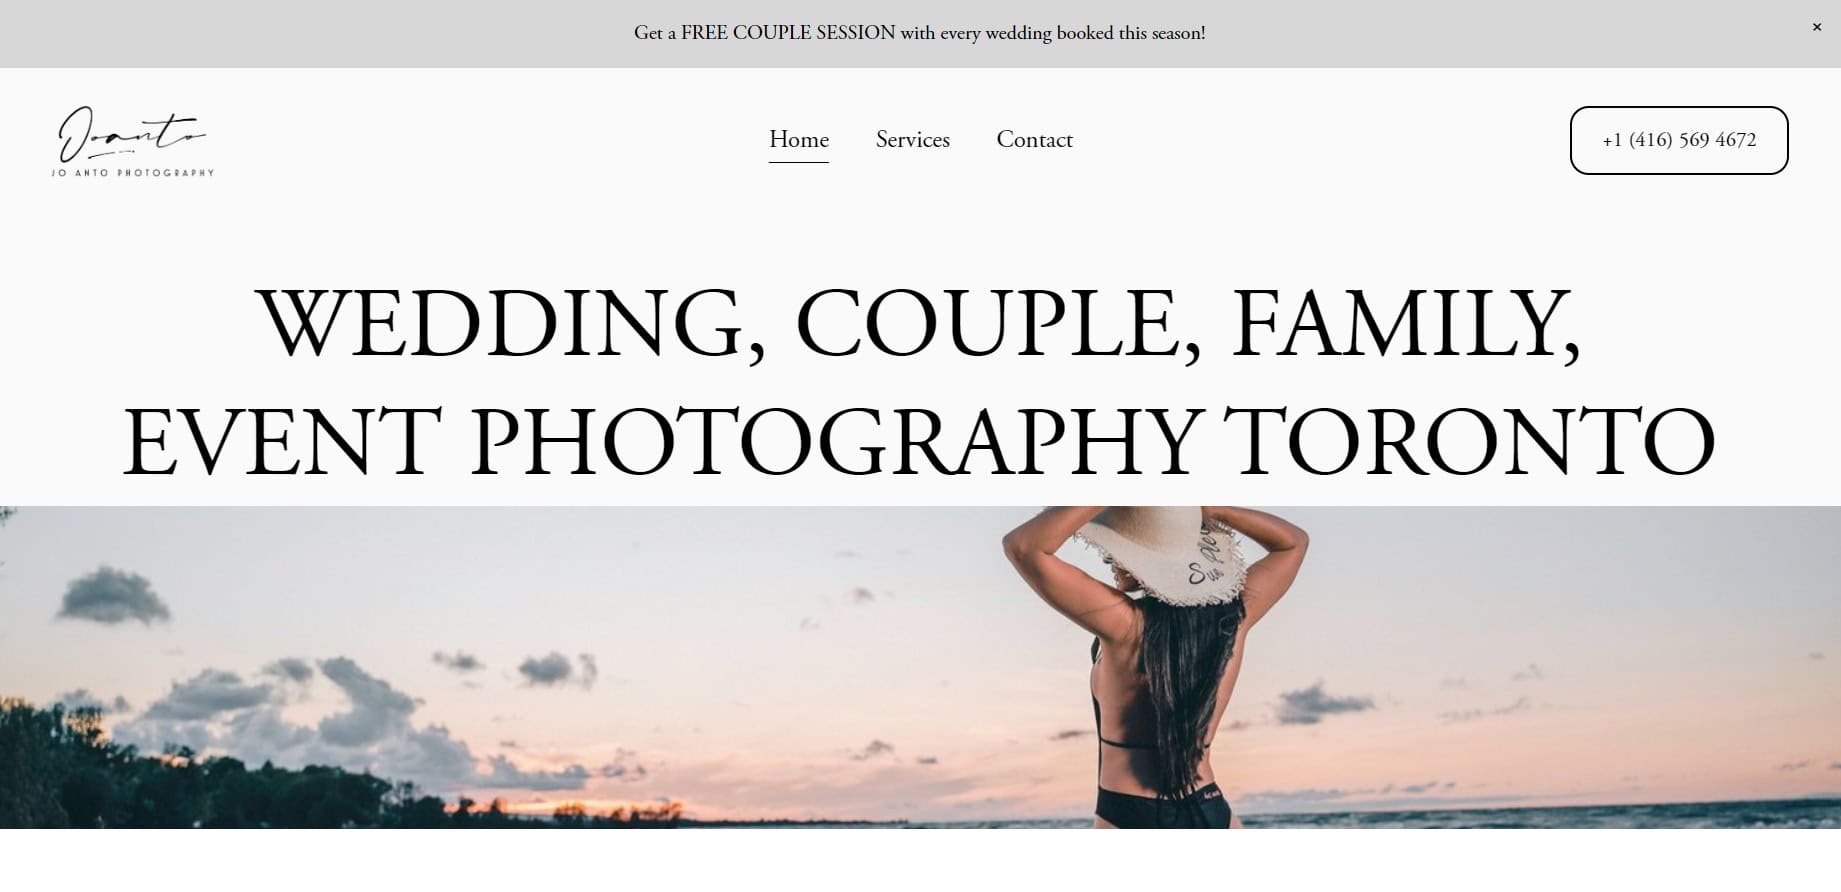The width and height of the screenshot is (1841, 892).
Task: Open the Services menu item
Action: coord(912,139)
